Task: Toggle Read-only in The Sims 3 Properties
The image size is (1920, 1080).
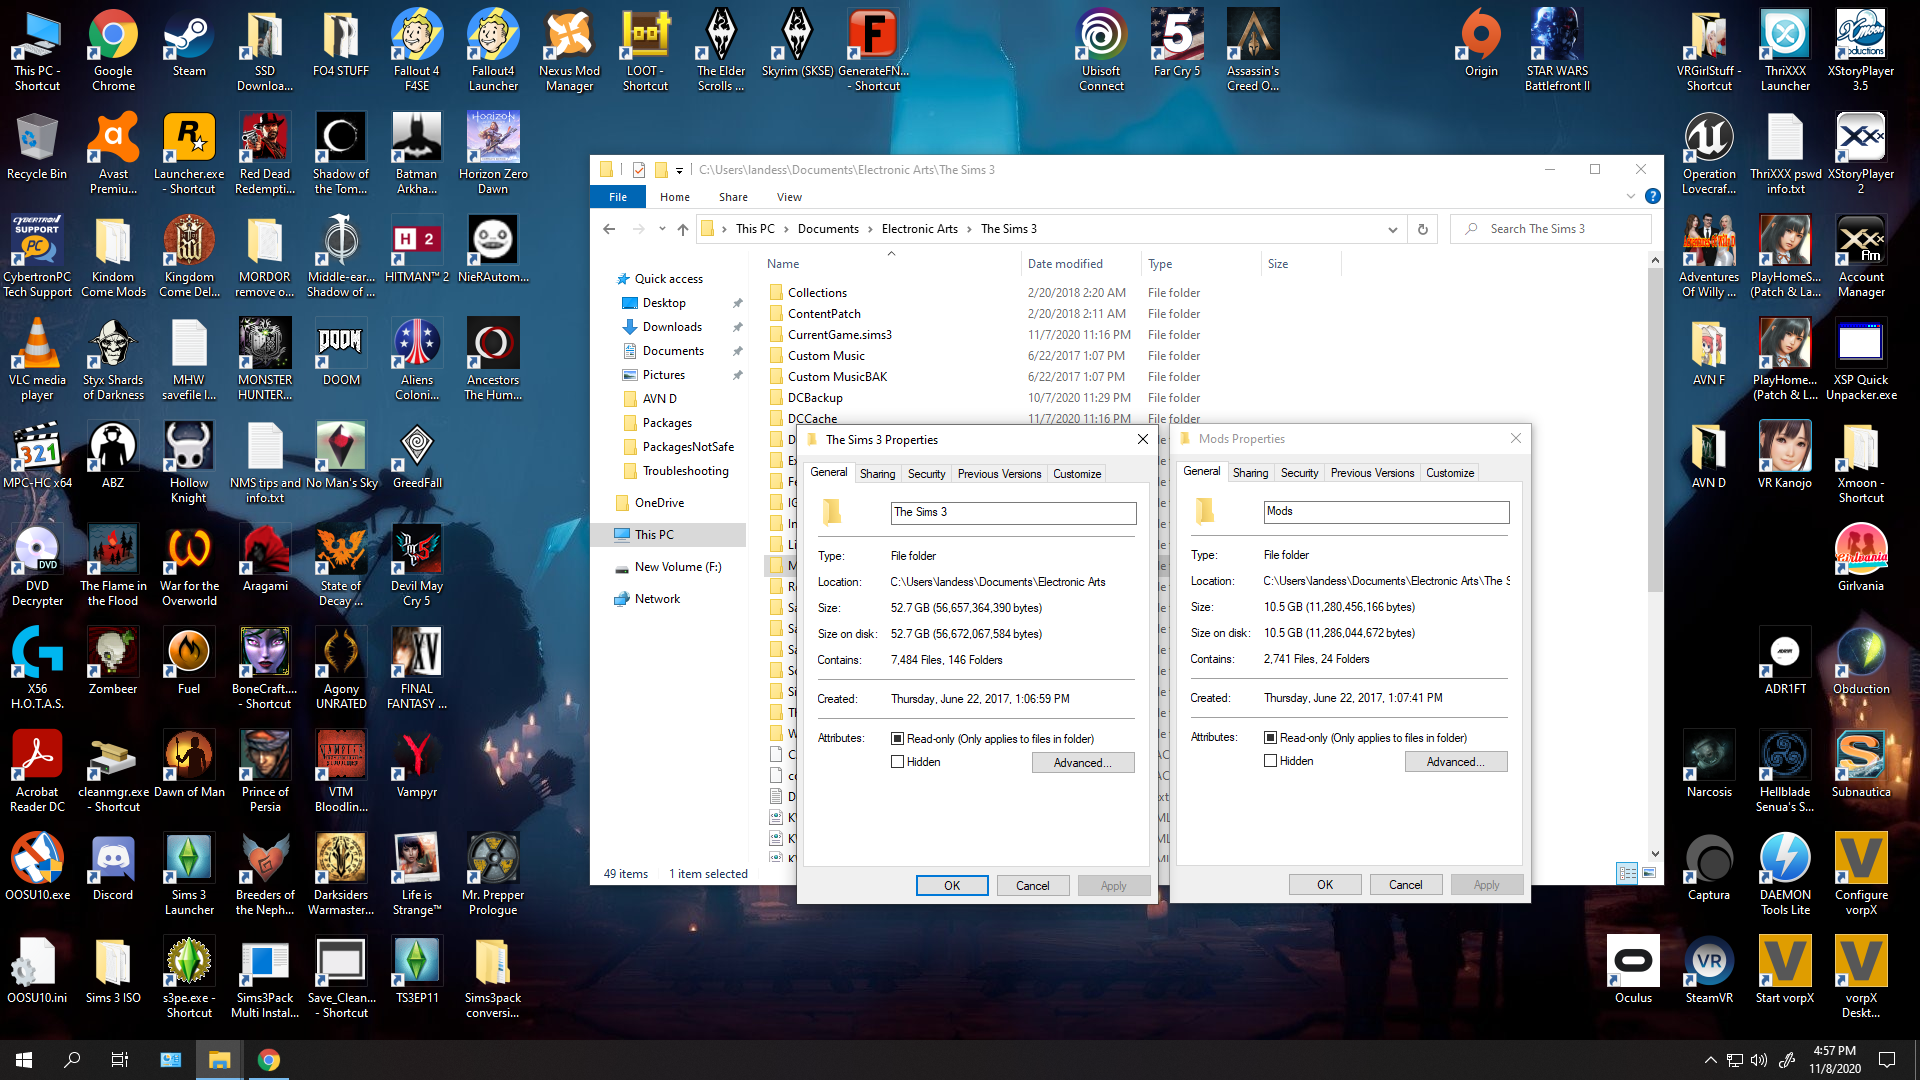Action: pos(897,739)
